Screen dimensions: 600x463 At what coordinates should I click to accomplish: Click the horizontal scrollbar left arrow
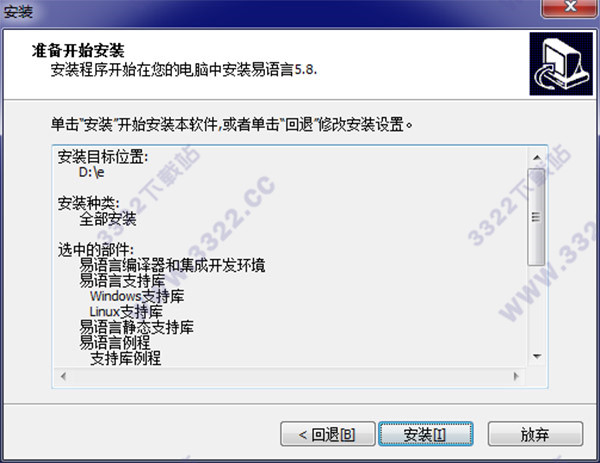coord(64,376)
